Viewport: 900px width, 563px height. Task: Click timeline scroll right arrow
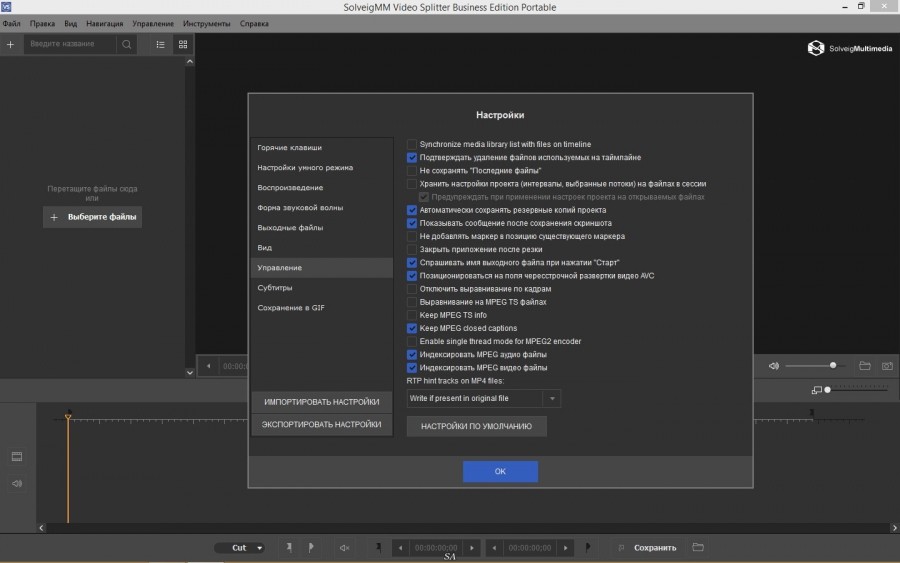[894, 527]
